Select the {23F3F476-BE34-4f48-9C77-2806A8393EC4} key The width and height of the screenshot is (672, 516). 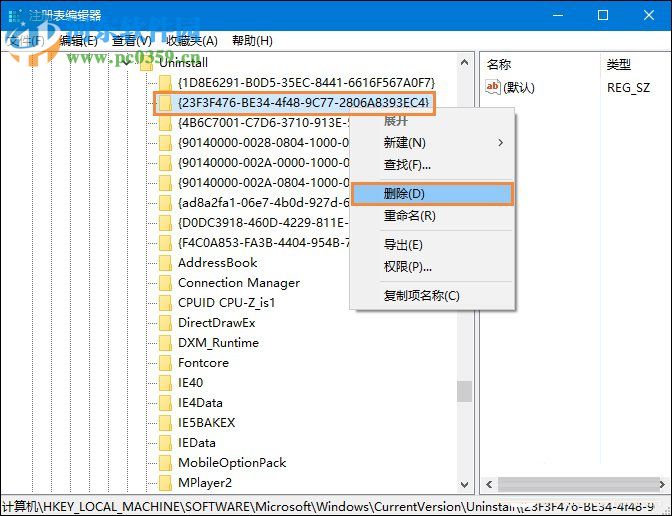[303, 103]
